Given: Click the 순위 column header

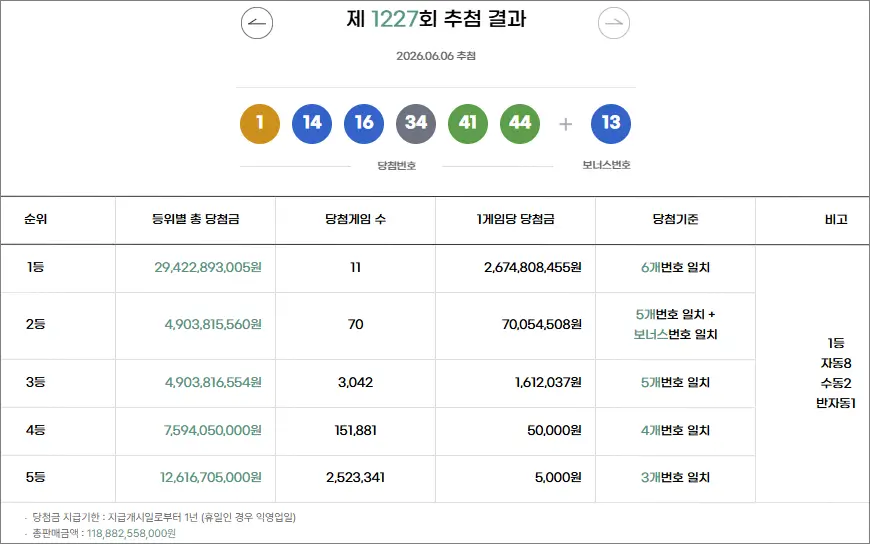Looking at the screenshot, I should pyautogui.click(x=36, y=219).
